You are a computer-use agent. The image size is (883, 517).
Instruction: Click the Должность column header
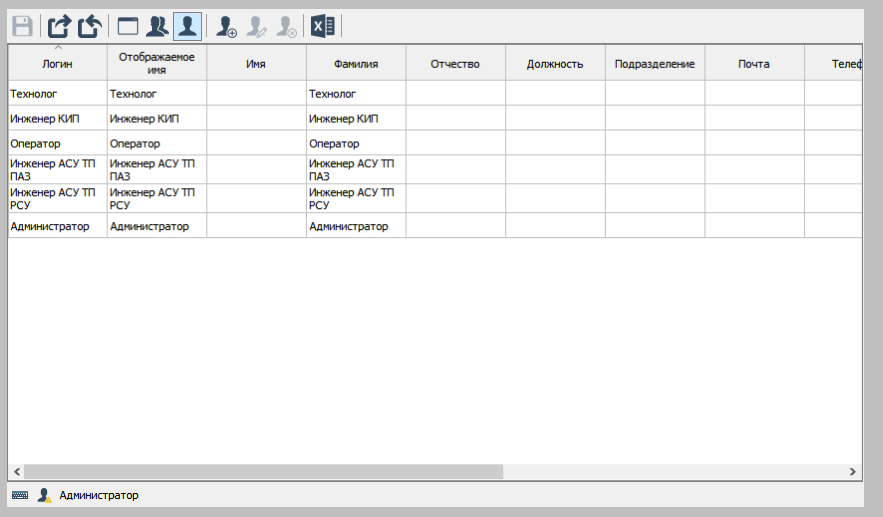point(555,64)
